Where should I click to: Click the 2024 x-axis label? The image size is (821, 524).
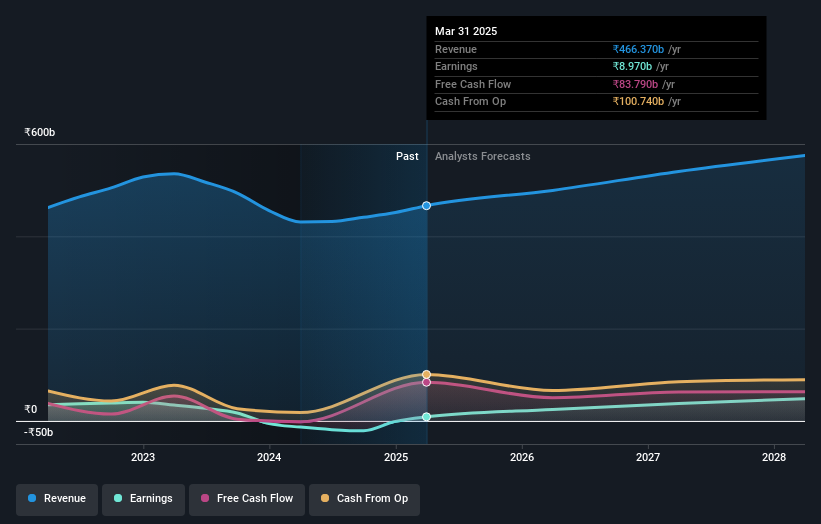coord(269,457)
